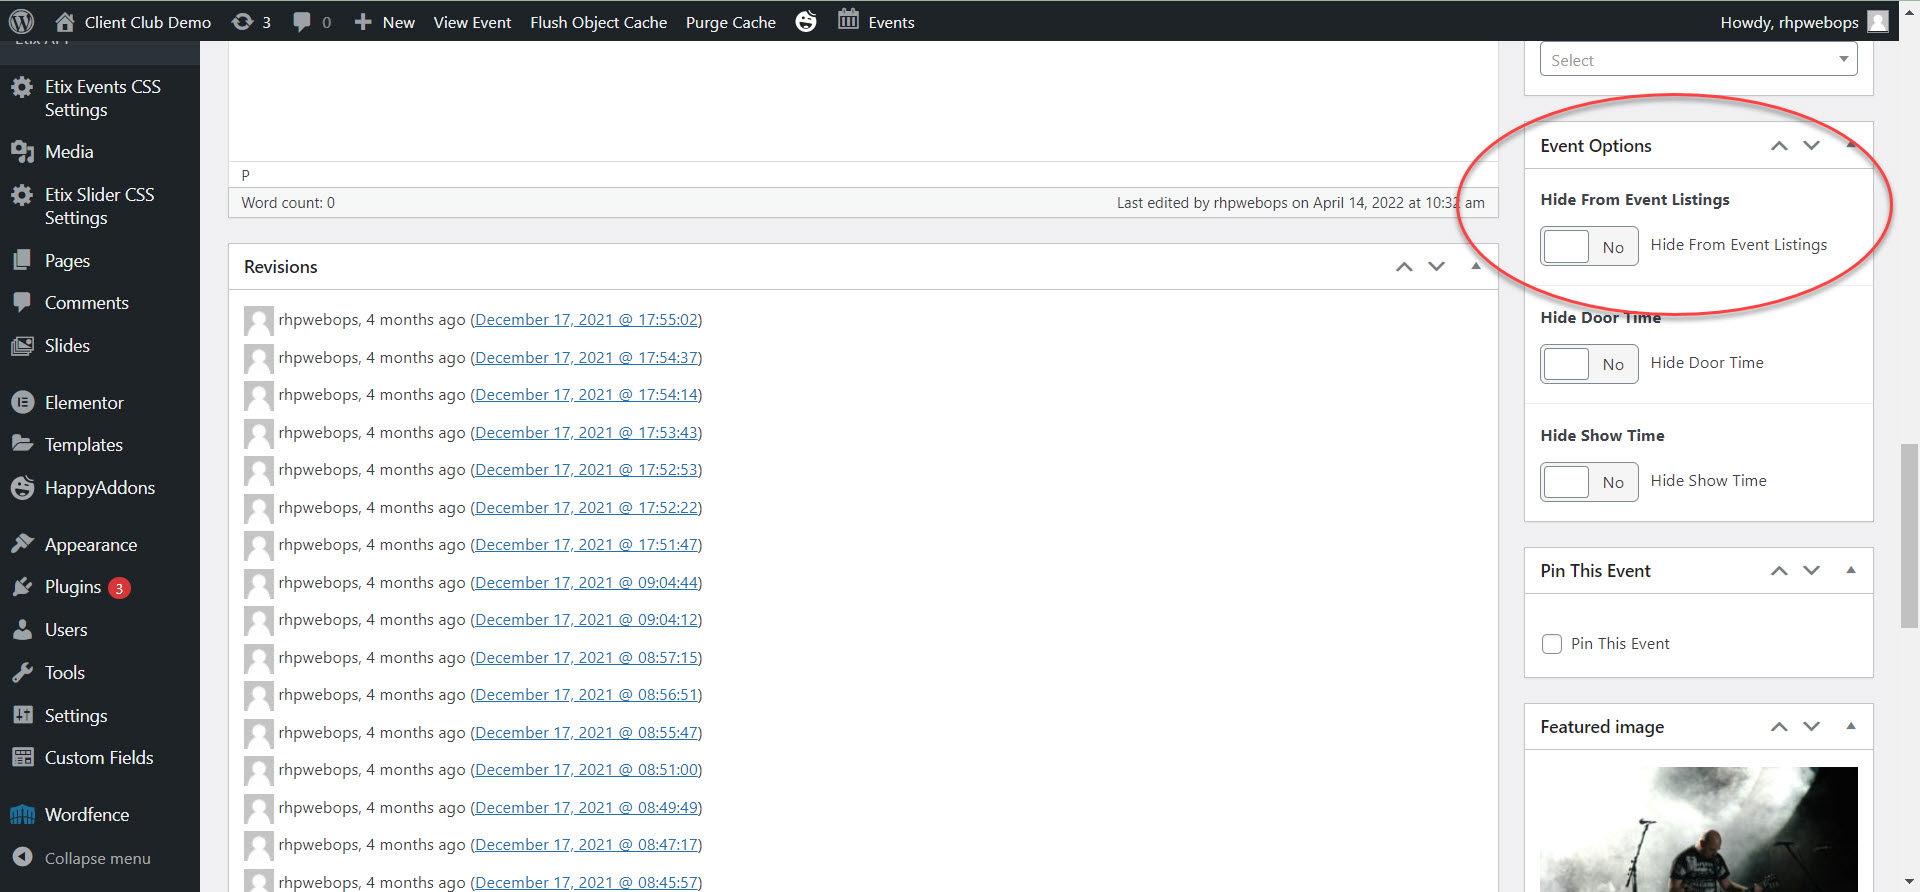1920x892 pixels.
Task: Click Flush Object Cache in admin bar
Action: tap(598, 22)
